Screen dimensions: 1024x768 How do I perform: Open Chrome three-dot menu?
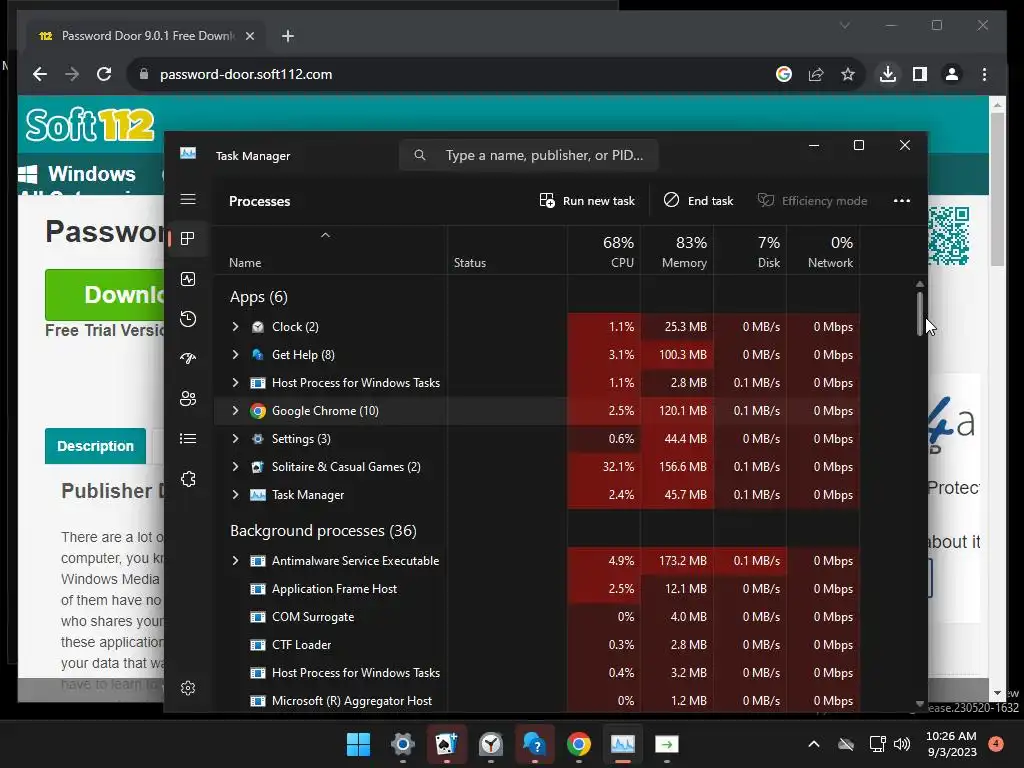pos(984,74)
